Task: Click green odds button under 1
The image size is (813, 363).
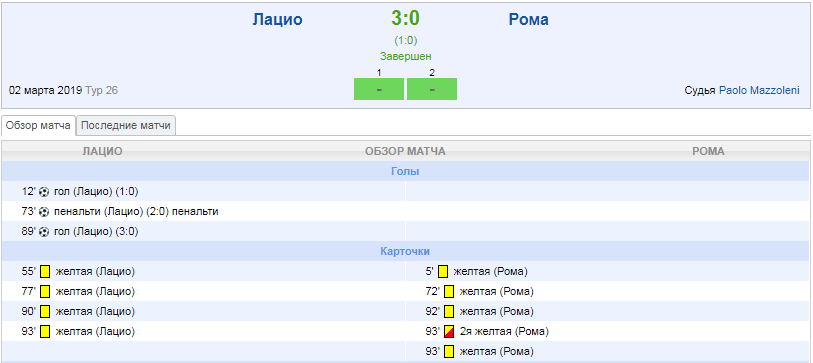Action: pyautogui.click(x=379, y=89)
